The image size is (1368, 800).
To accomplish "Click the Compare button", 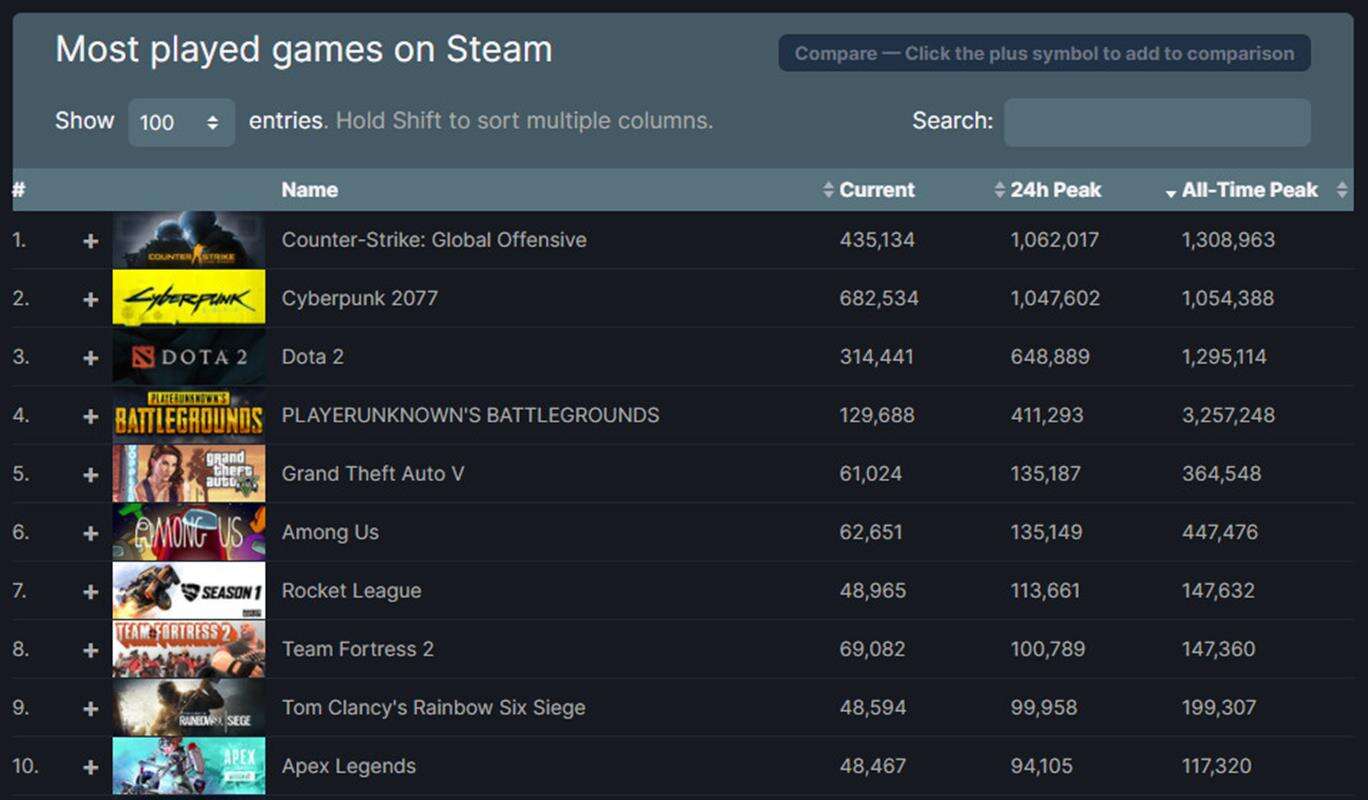I will pyautogui.click(x=1044, y=54).
